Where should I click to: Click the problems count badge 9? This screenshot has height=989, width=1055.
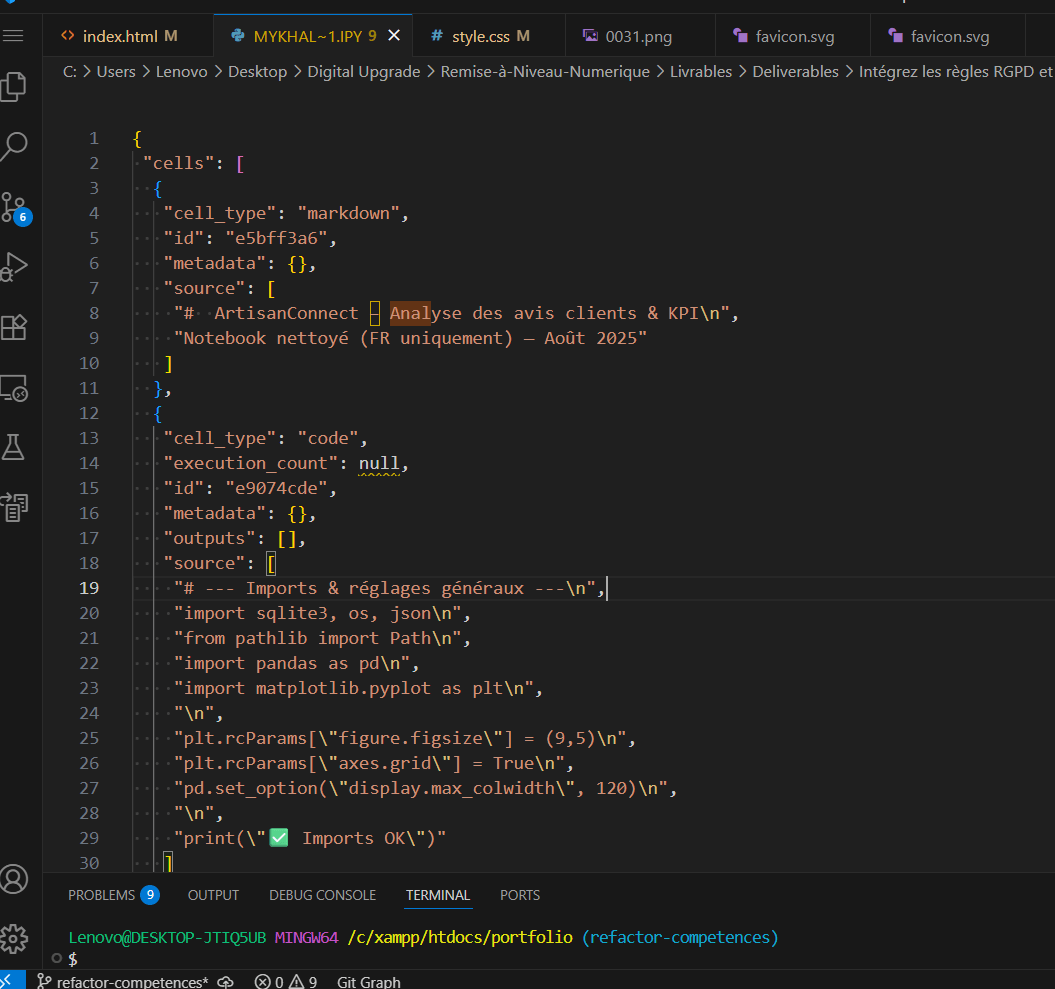click(149, 895)
